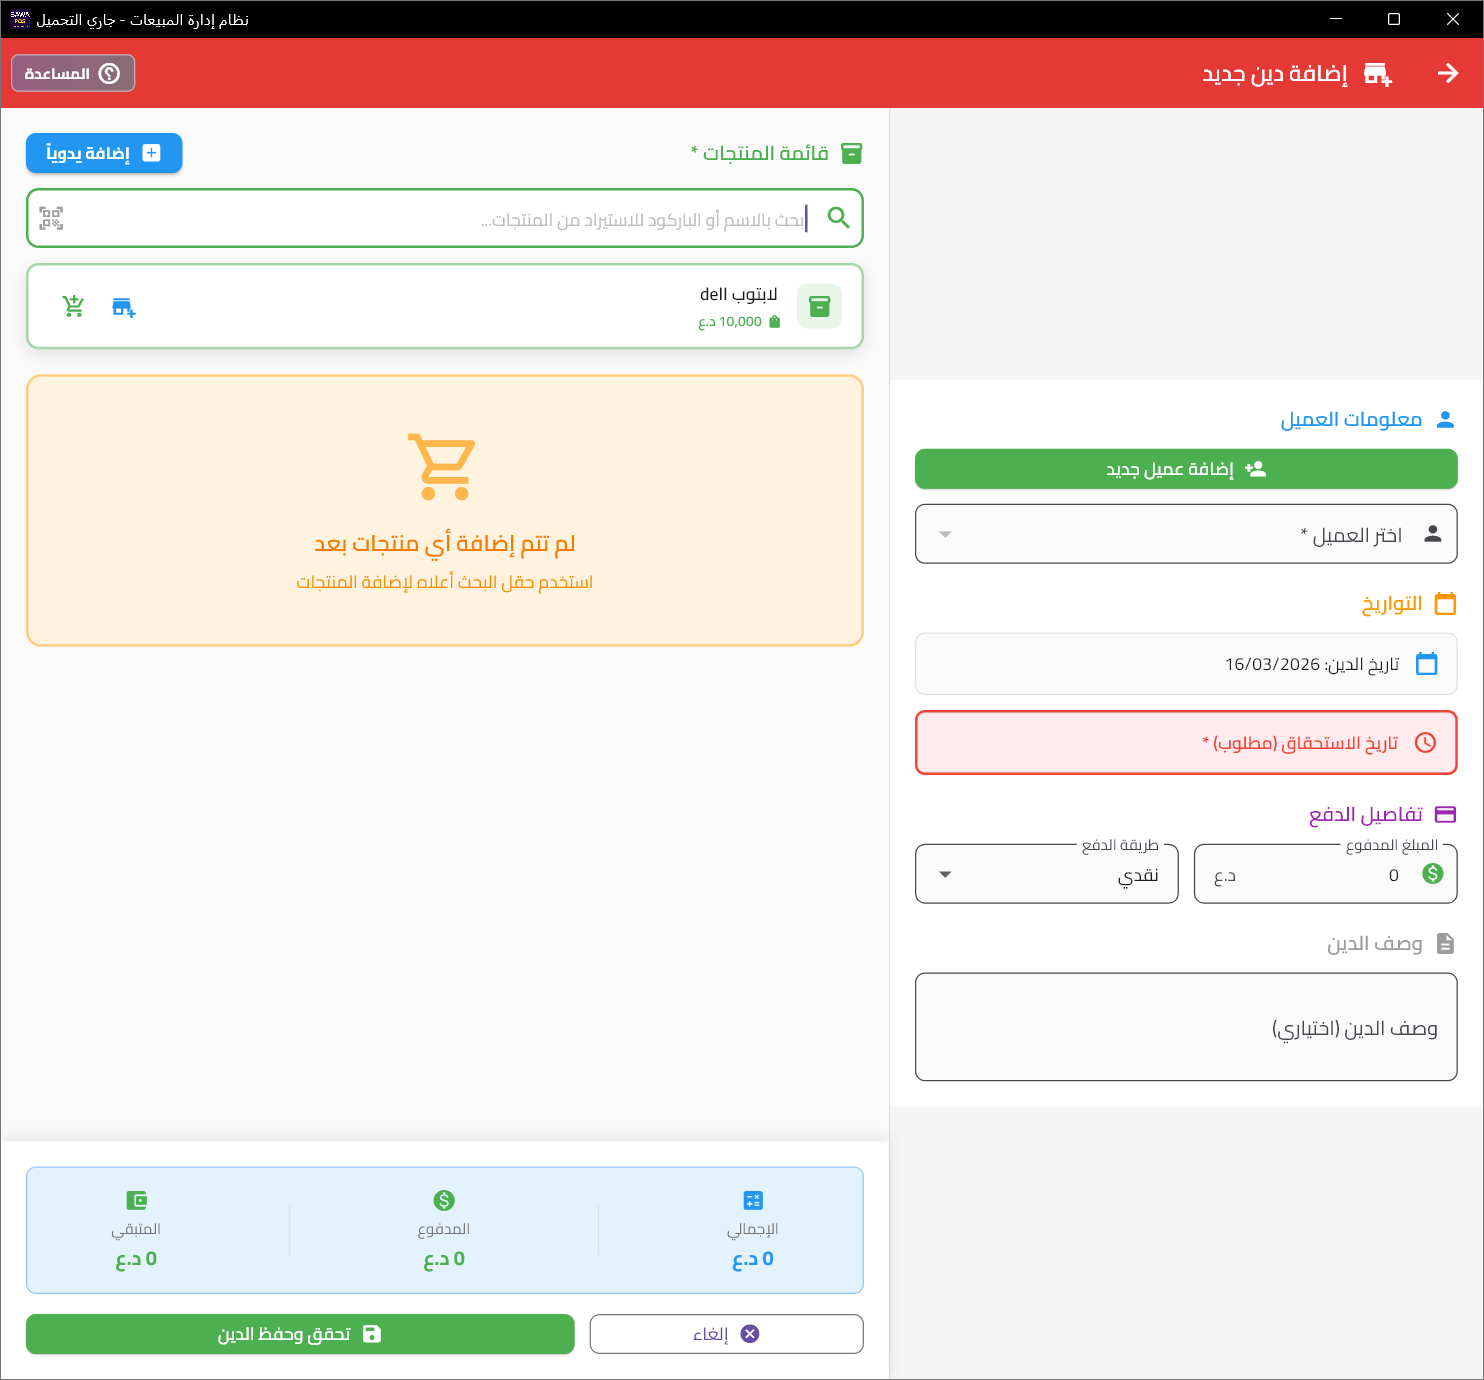Screen dimensions: 1484x1380
Task: Set the required تاريخ الاستحقاق due date
Action: (1186, 743)
